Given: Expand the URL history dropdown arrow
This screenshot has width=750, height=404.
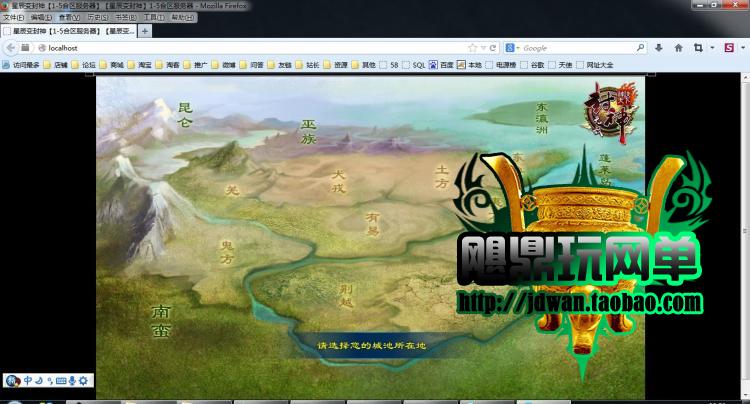Looking at the screenshot, I should coord(483,48).
